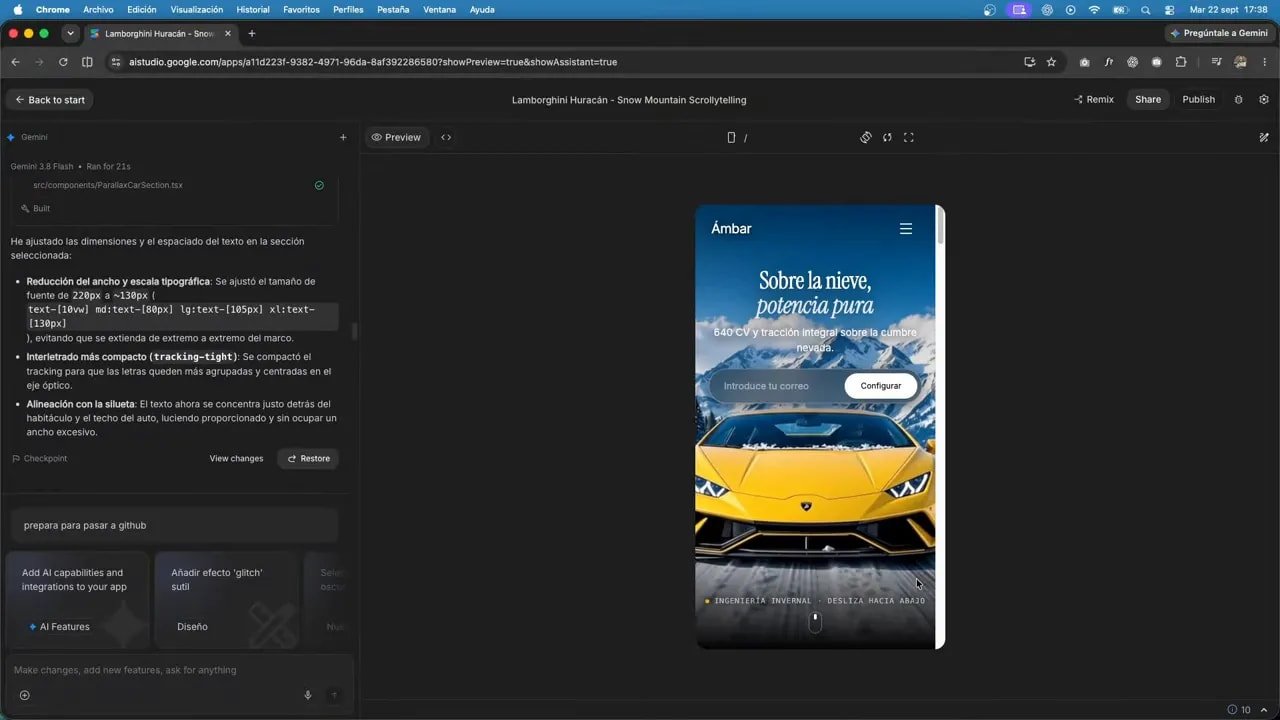
Task: Switch to the code view tab
Action: click(x=446, y=137)
